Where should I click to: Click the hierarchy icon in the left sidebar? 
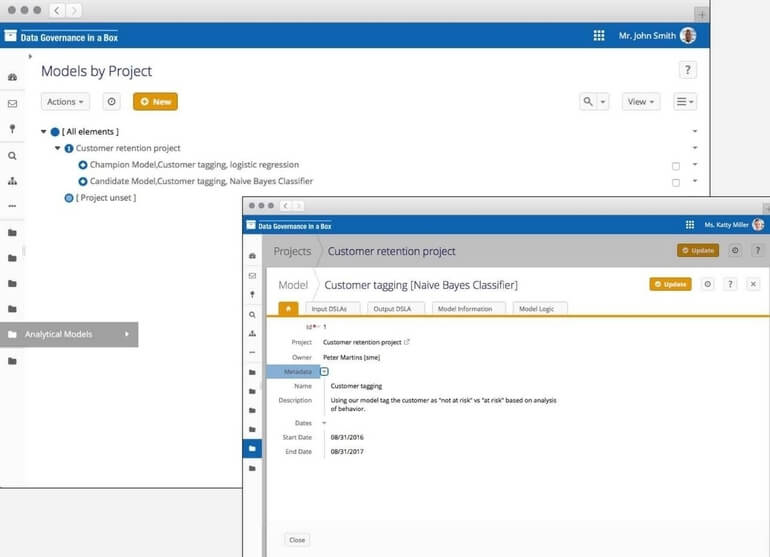pyautogui.click(x=12, y=181)
